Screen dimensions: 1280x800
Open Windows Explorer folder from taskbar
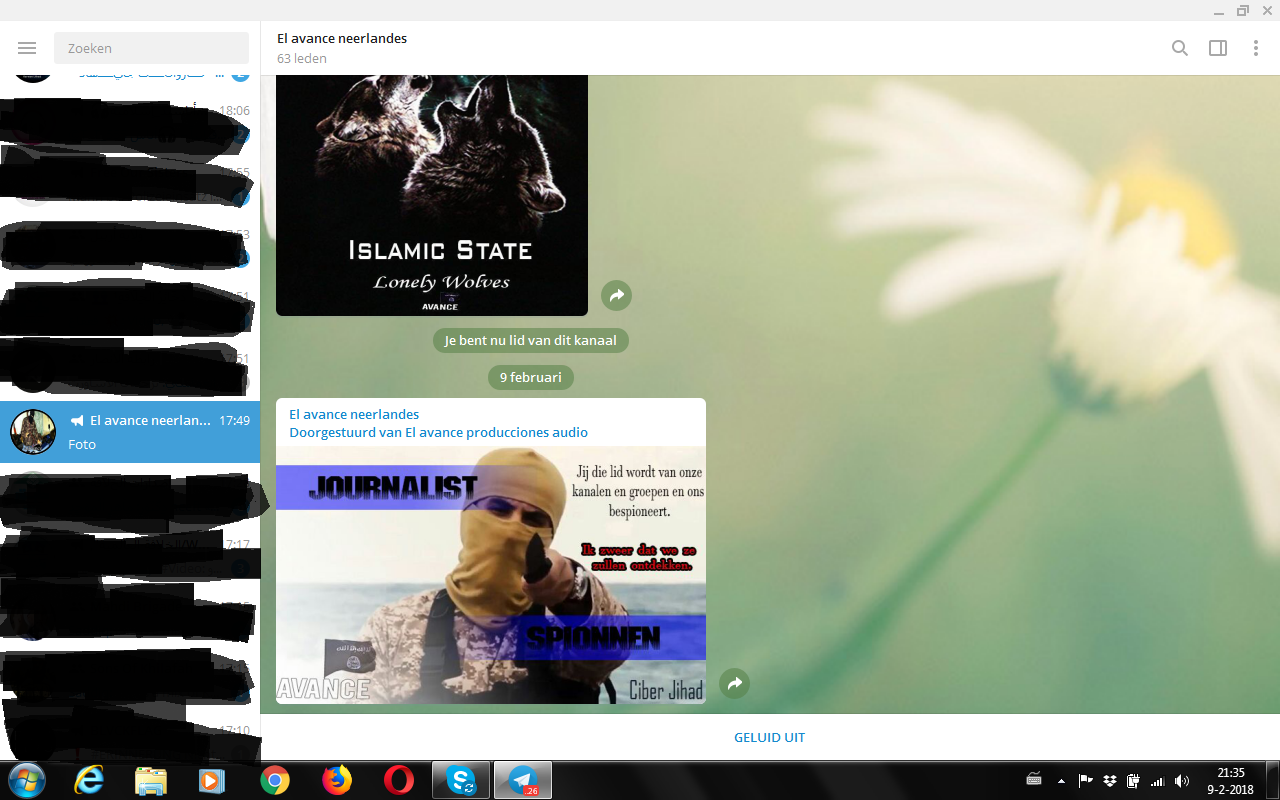pos(151,780)
